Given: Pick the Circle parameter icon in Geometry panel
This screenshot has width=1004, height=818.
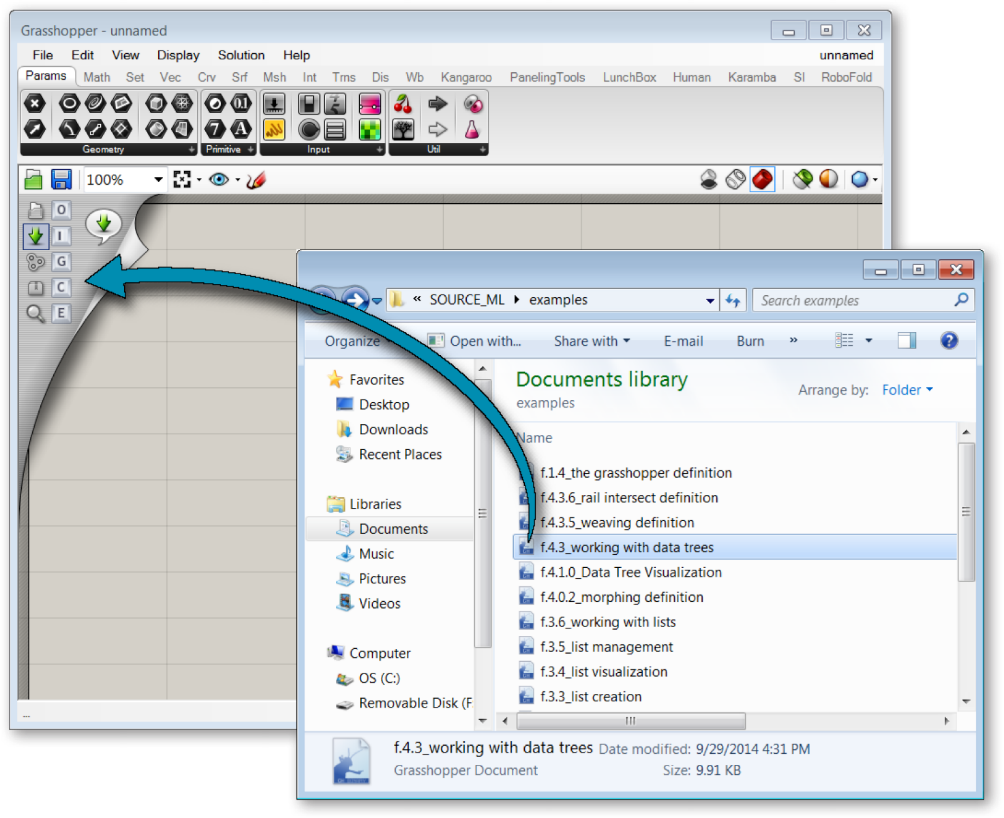Looking at the screenshot, I should [x=69, y=103].
